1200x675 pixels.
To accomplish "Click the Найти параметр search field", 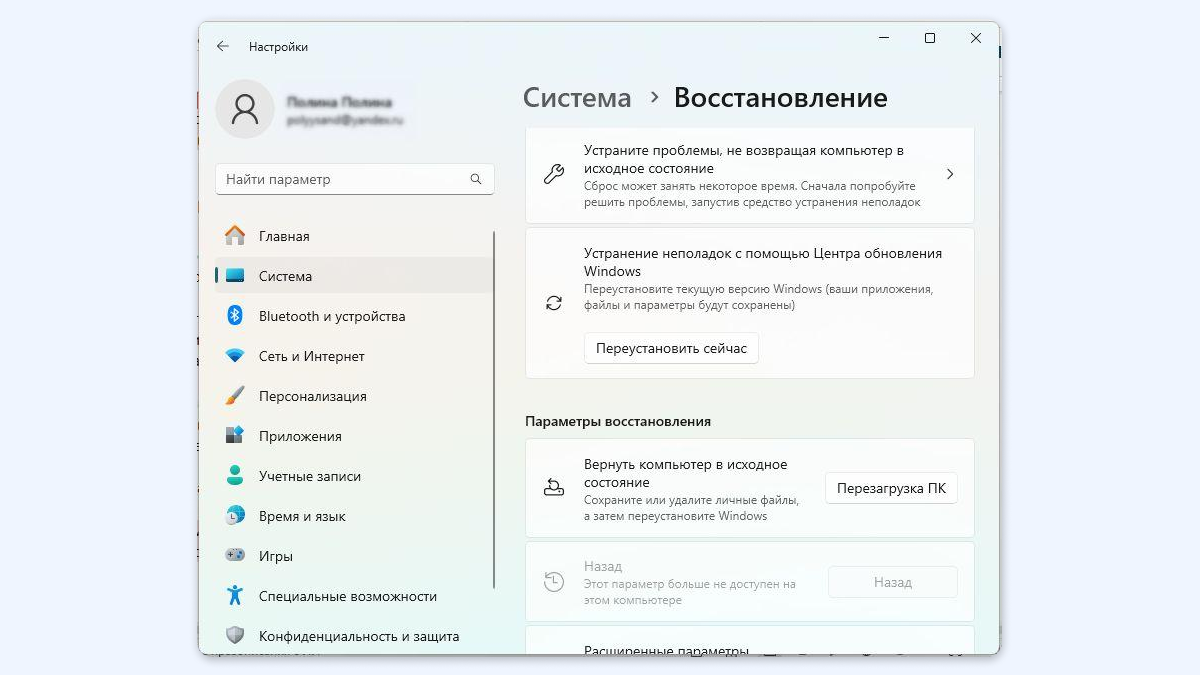I will click(x=355, y=180).
